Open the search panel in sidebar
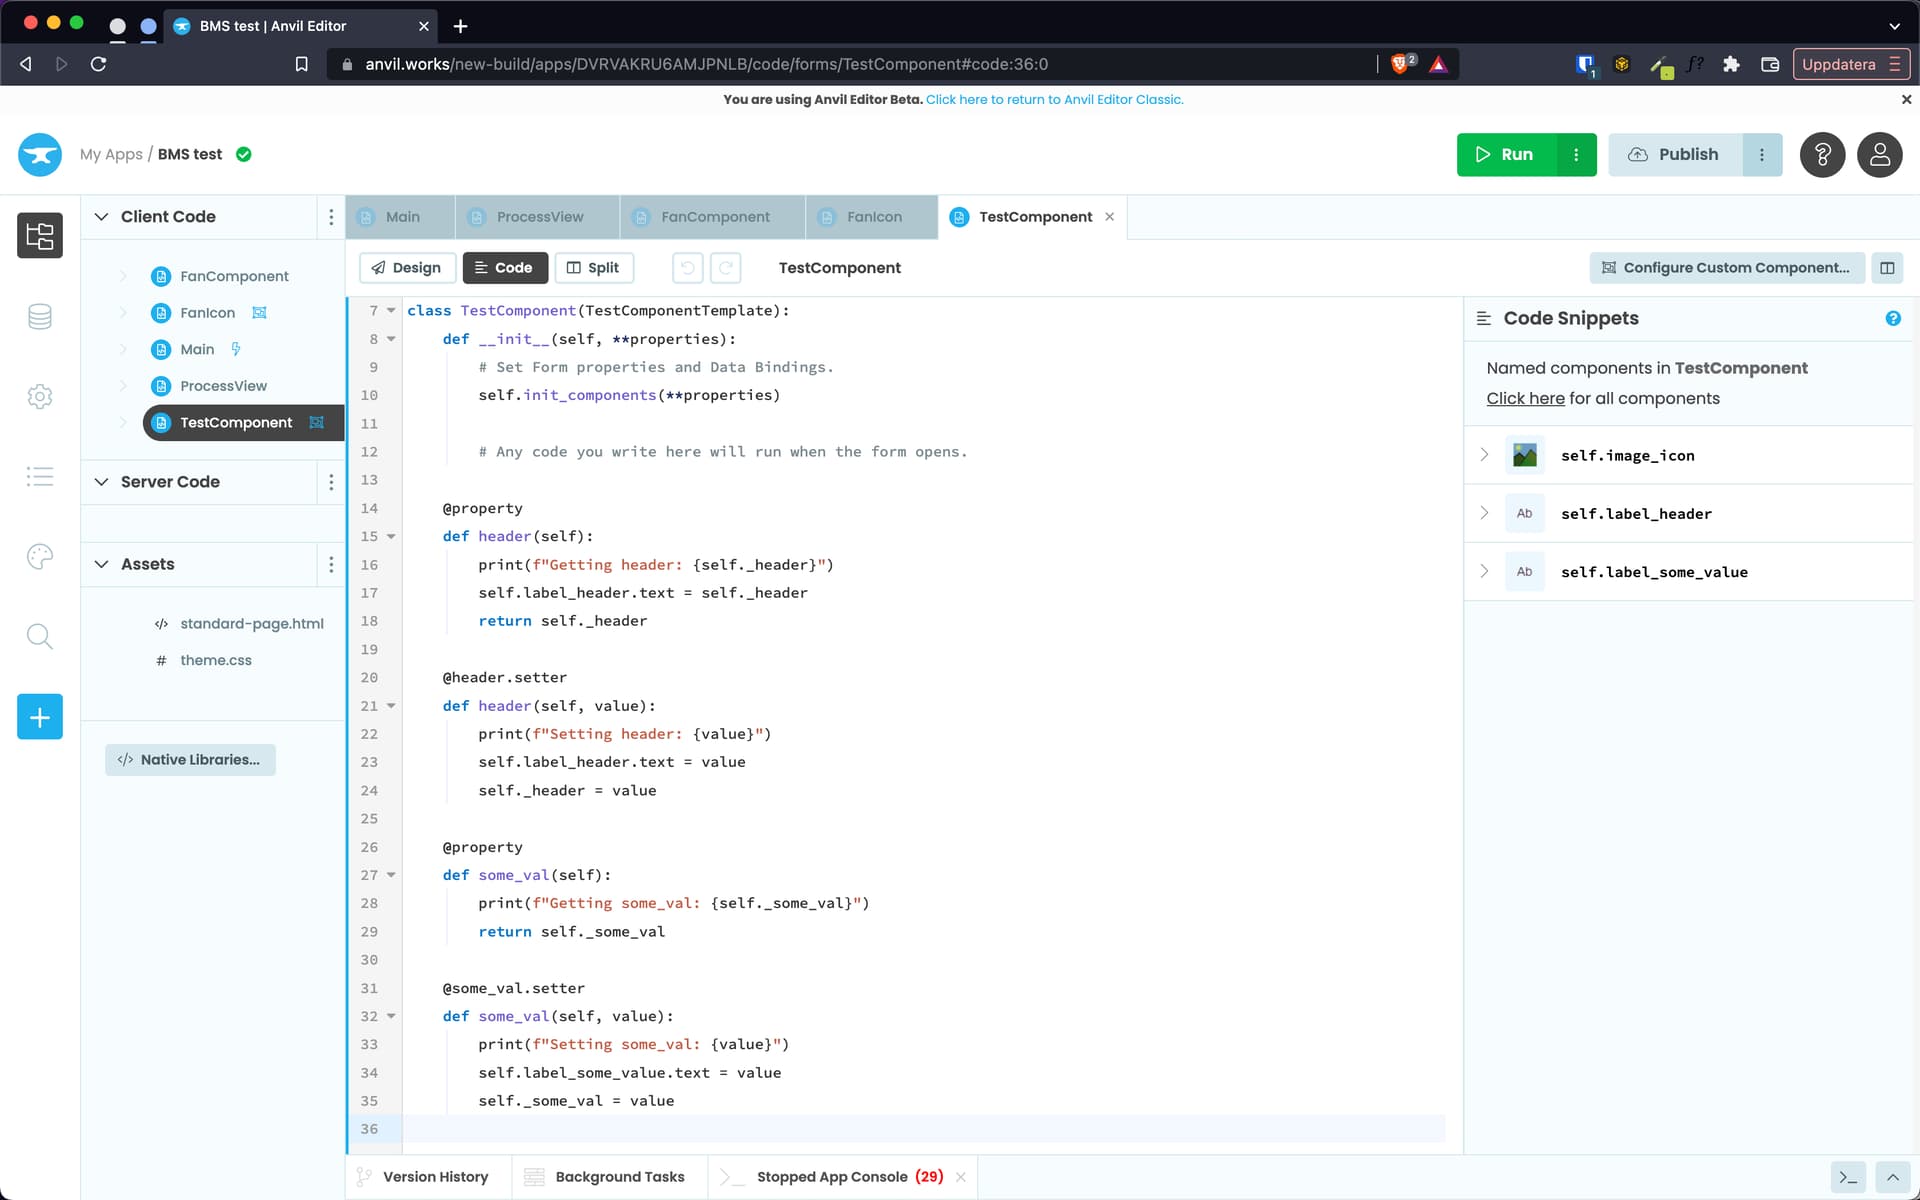Image resolution: width=1920 pixels, height=1200 pixels. pyautogui.click(x=40, y=636)
